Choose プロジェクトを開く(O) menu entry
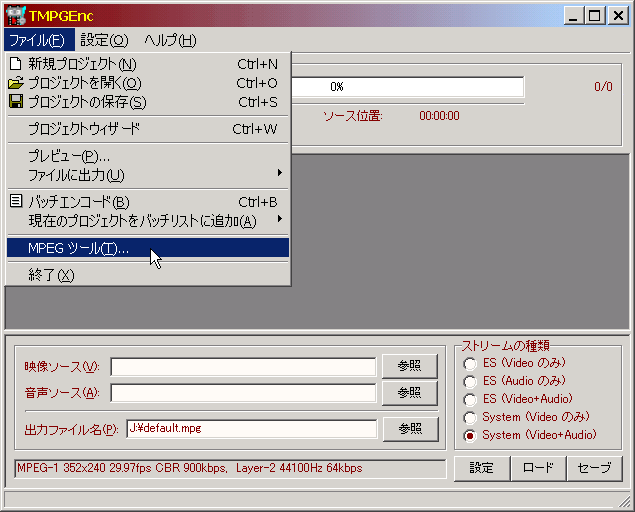635x512 pixels. (148, 83)
